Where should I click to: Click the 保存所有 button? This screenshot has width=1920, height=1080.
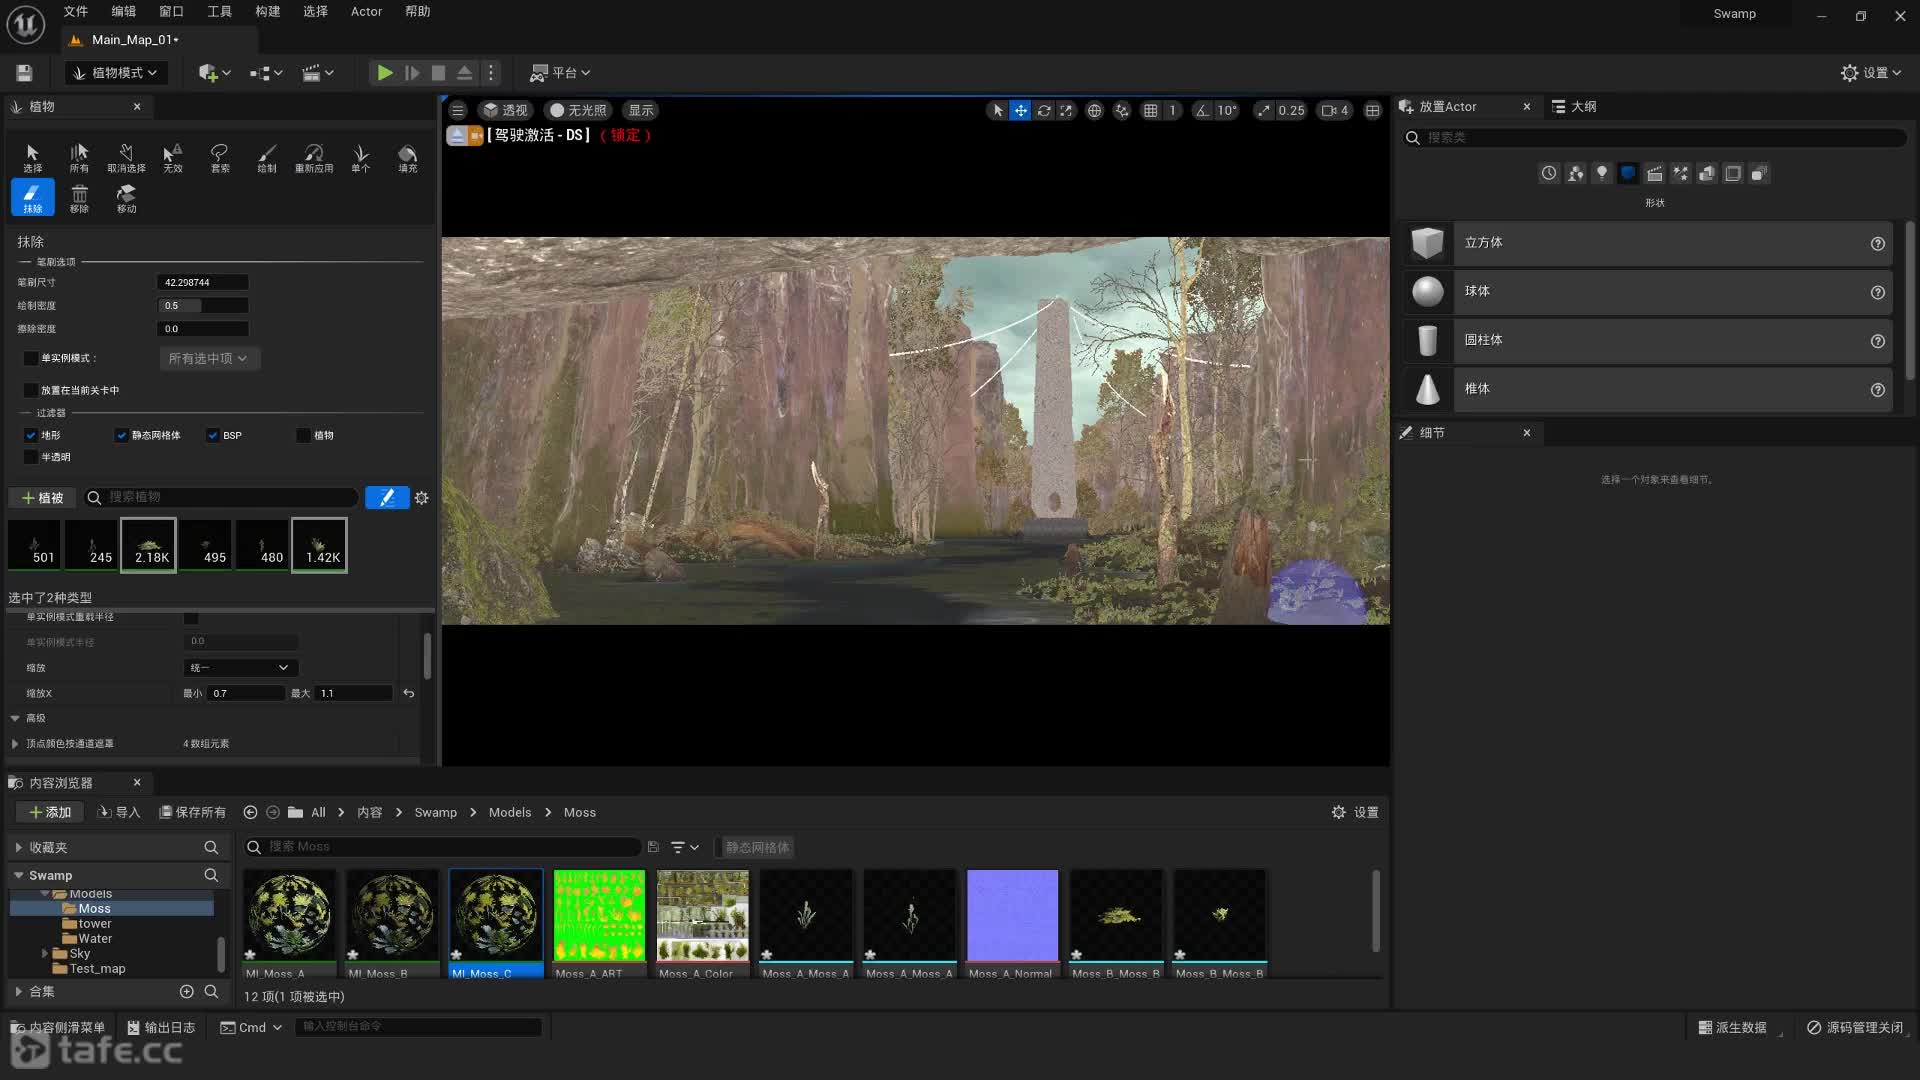pos(192,812)
